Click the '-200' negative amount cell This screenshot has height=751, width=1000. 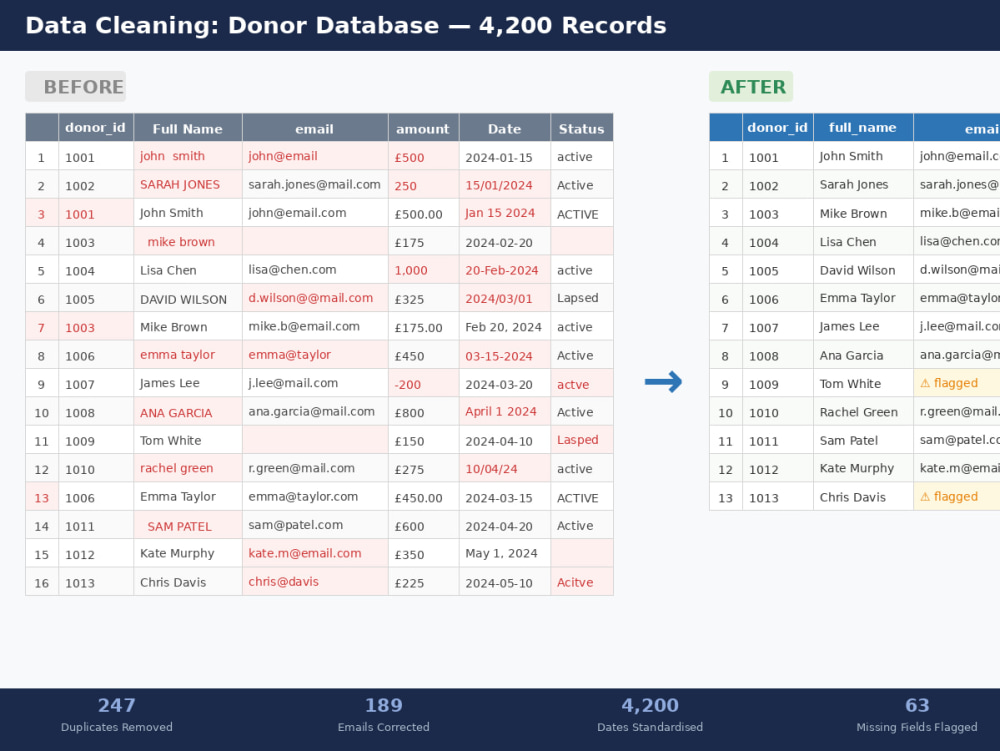click(x=423, y=384)
